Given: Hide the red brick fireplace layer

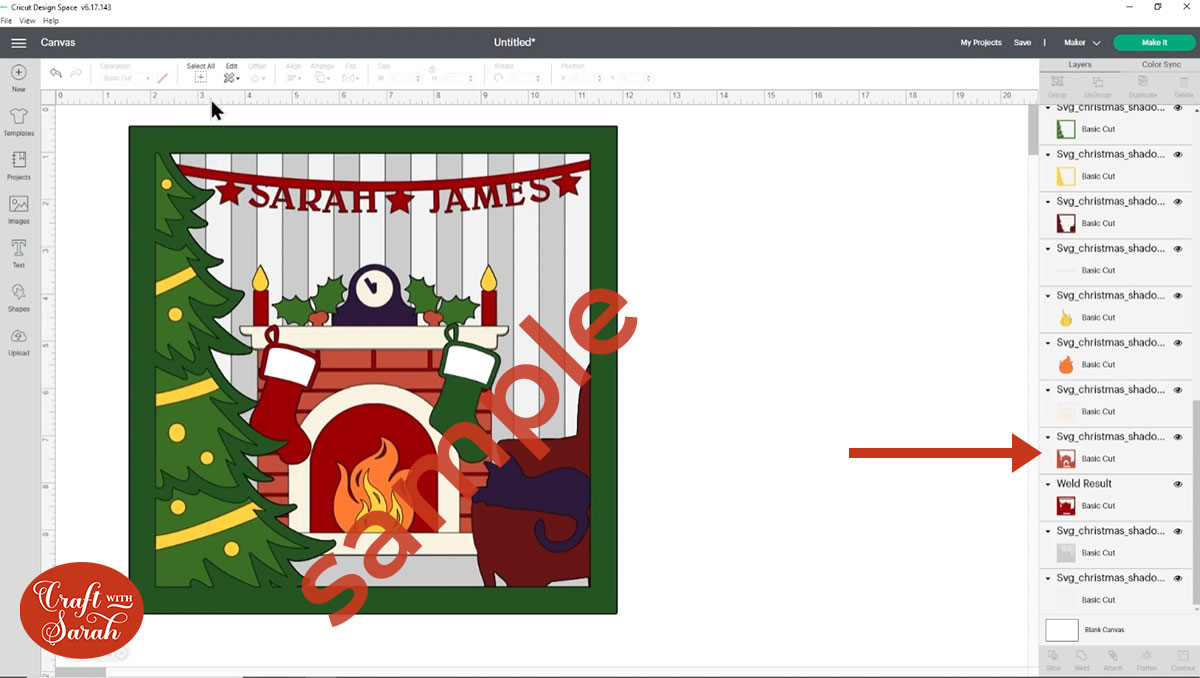Looking at the screenshot, I should 1178,437.
